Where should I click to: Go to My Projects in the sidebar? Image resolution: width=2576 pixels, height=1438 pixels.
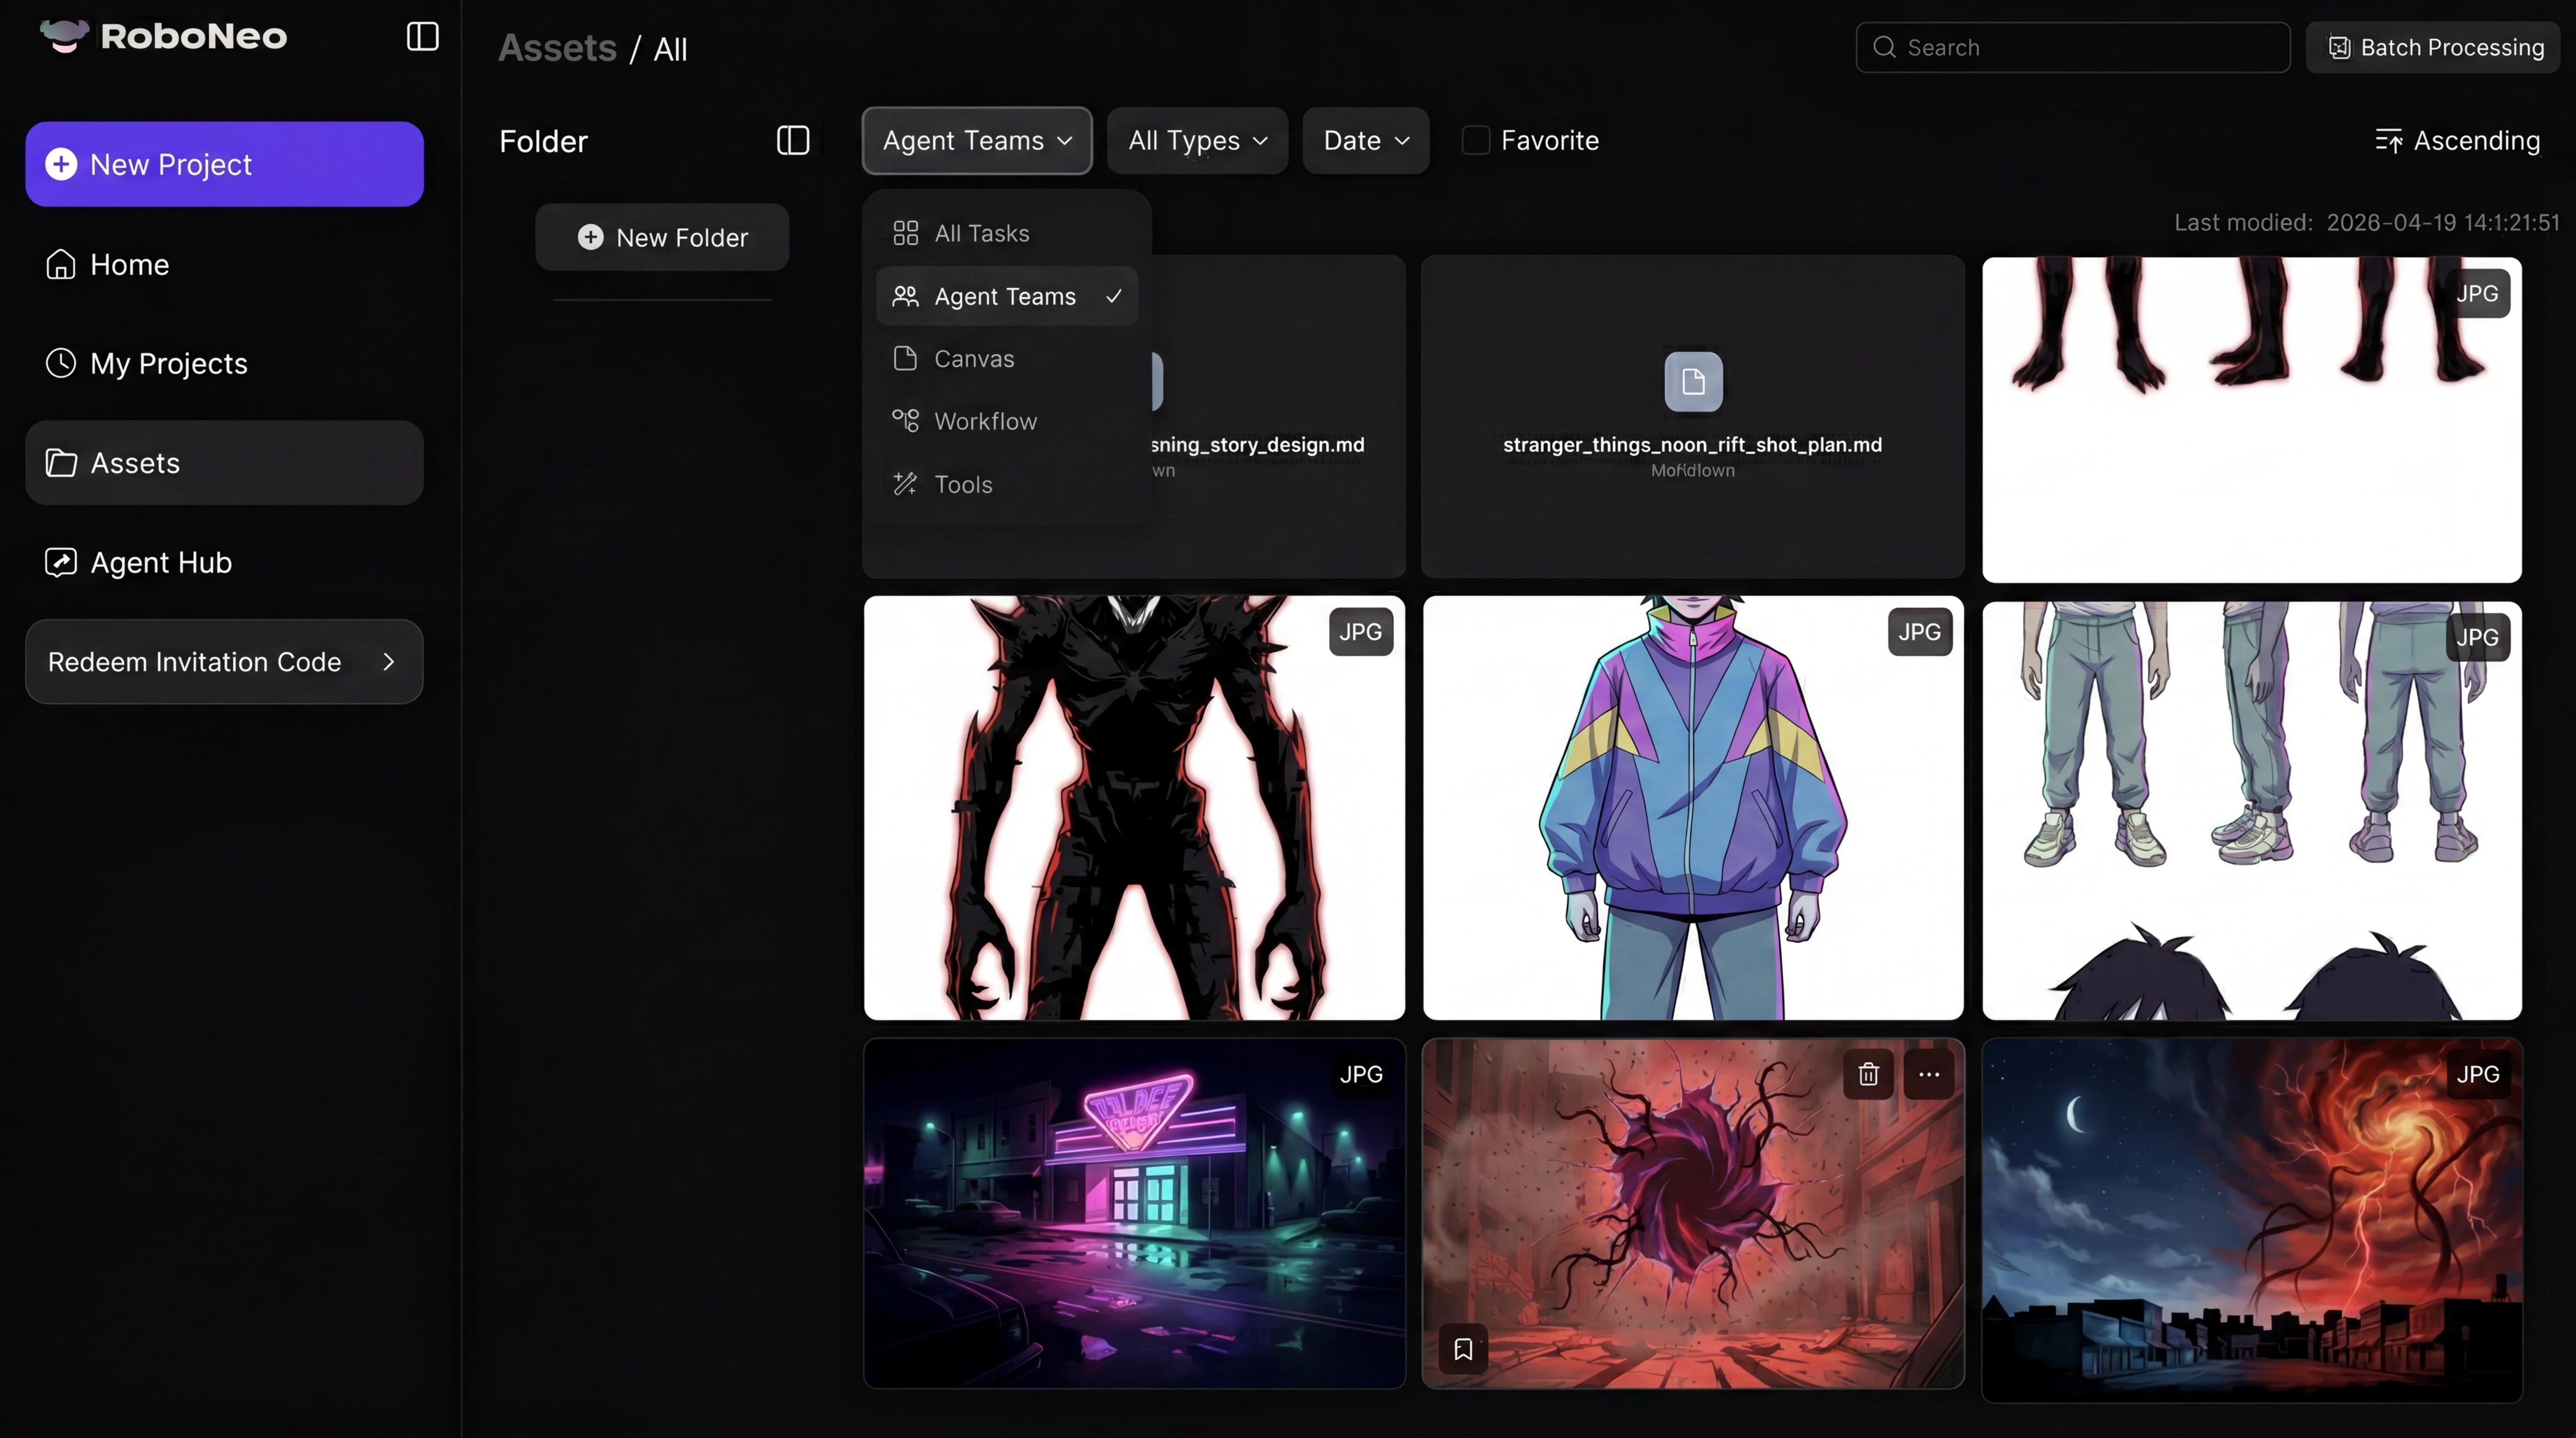coord(168,363)
